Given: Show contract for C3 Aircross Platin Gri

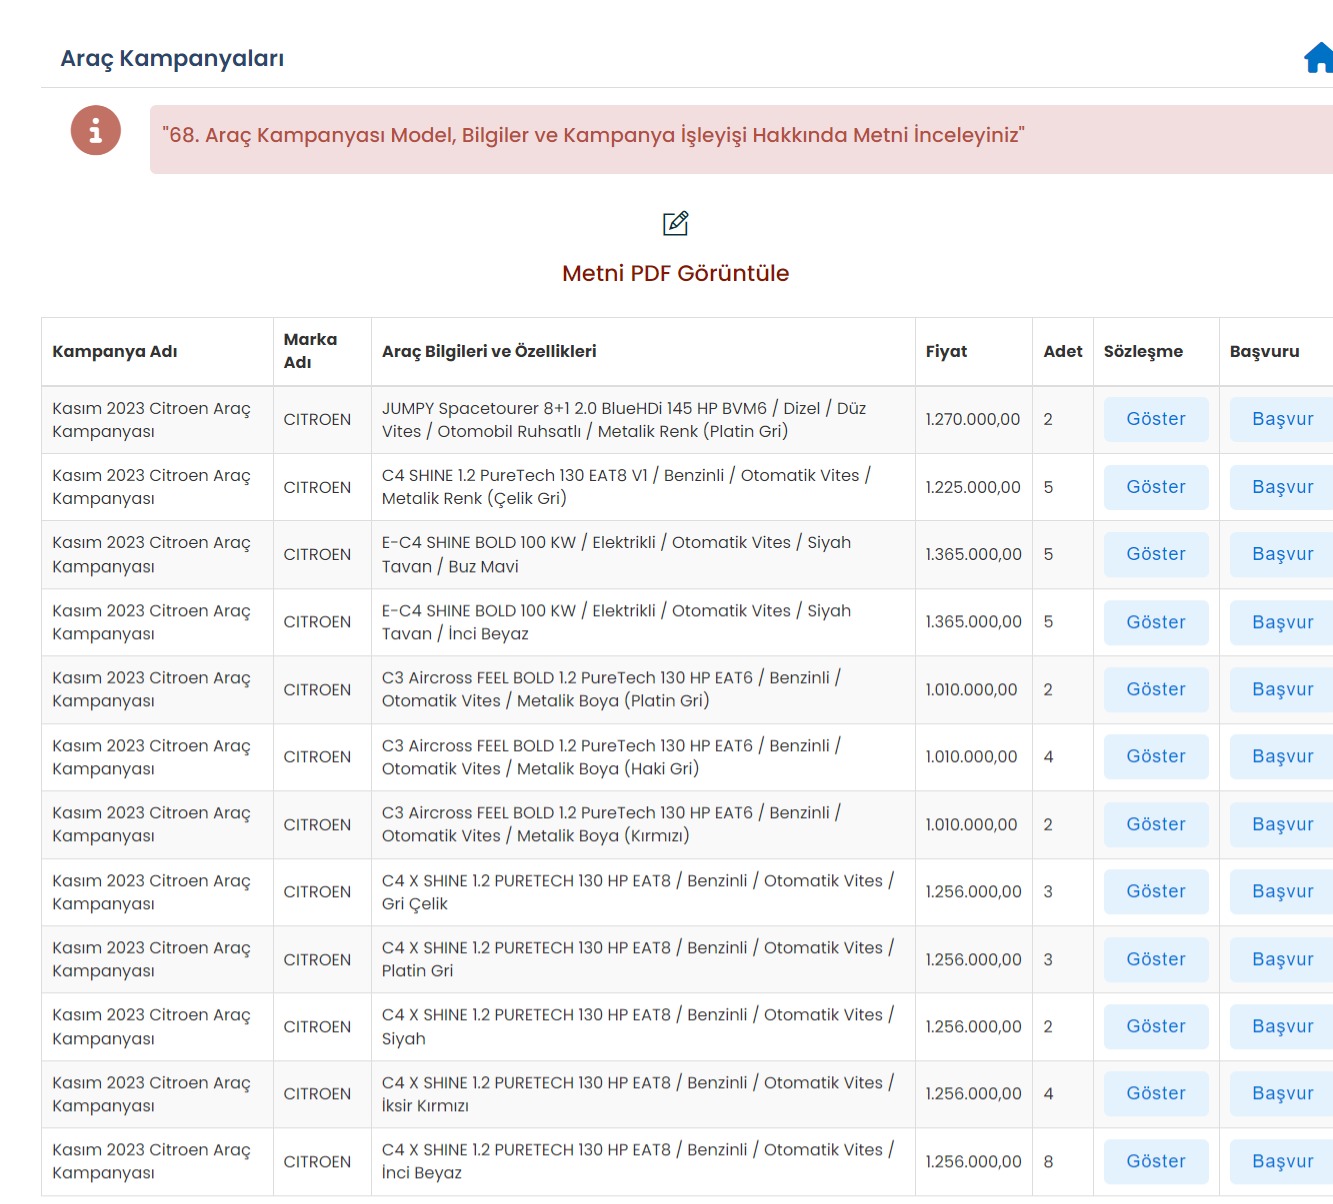Looking at the screenshot, I should point(1155,689).
